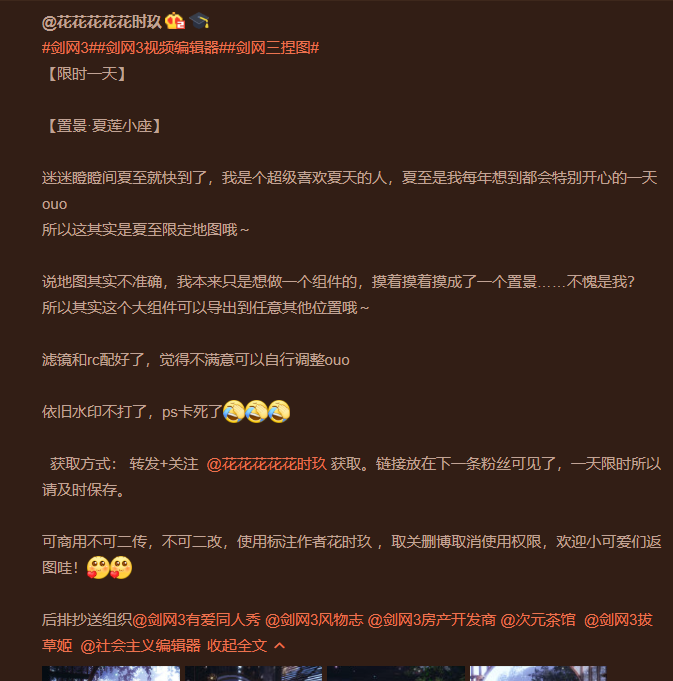Open the #剑网3# hashtag topic
Screen dimensions: 673x681
pyautogui.click(x=69, y=48)
